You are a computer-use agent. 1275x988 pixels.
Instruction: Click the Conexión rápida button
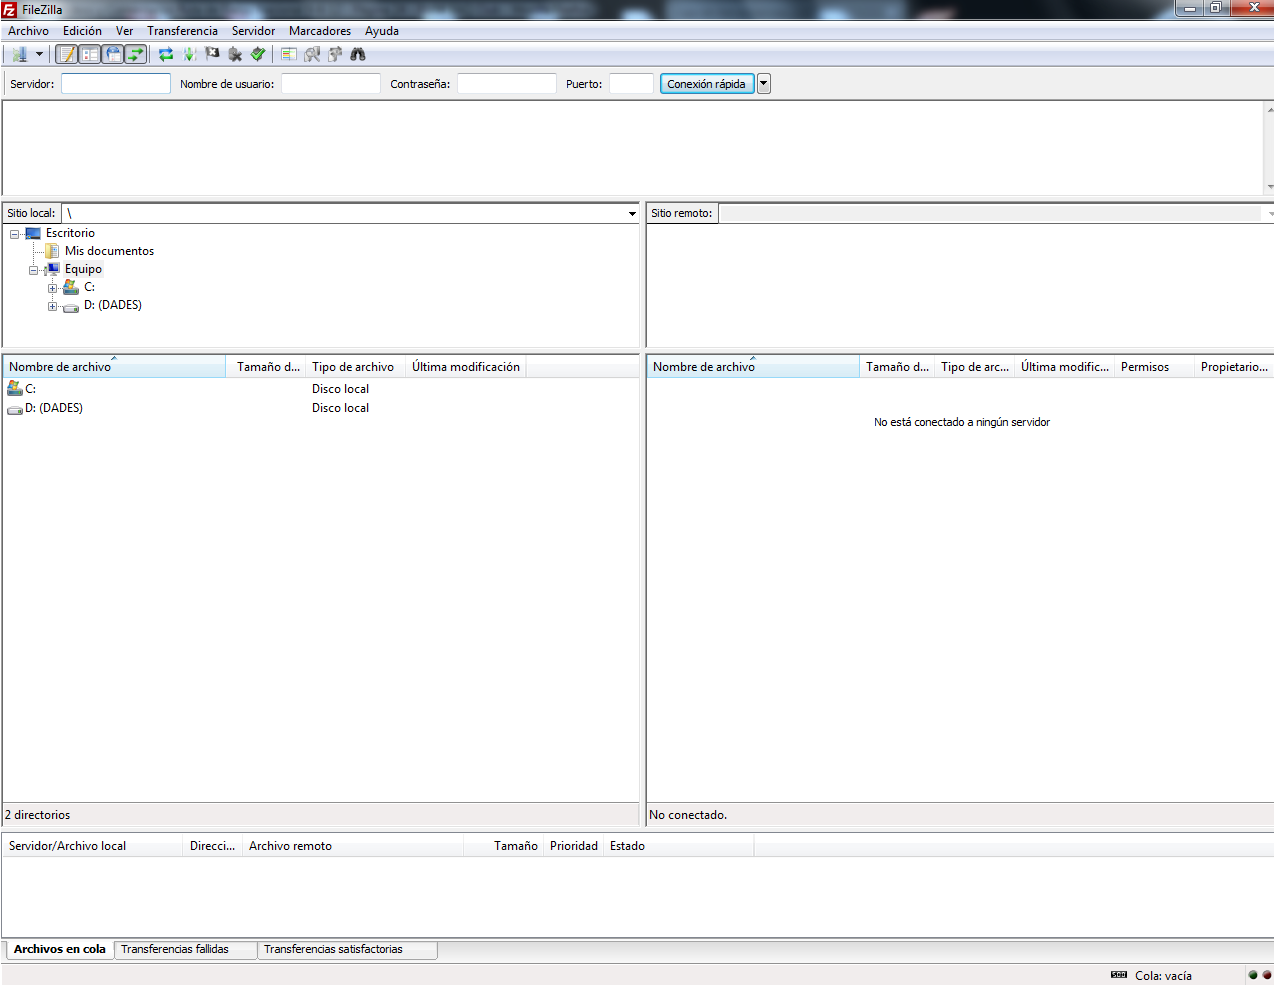tap(706, 84)
